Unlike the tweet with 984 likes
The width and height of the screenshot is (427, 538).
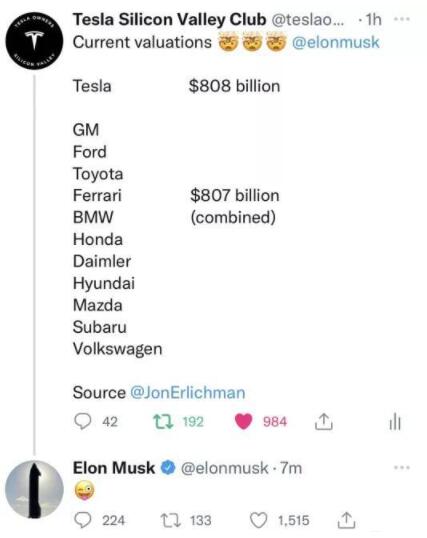244,421
